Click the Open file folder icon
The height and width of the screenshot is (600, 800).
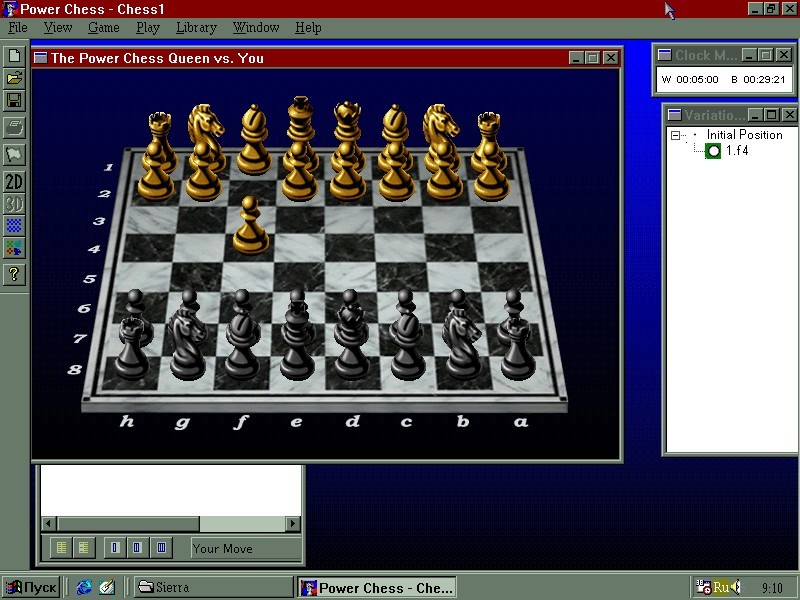[14, 78]
